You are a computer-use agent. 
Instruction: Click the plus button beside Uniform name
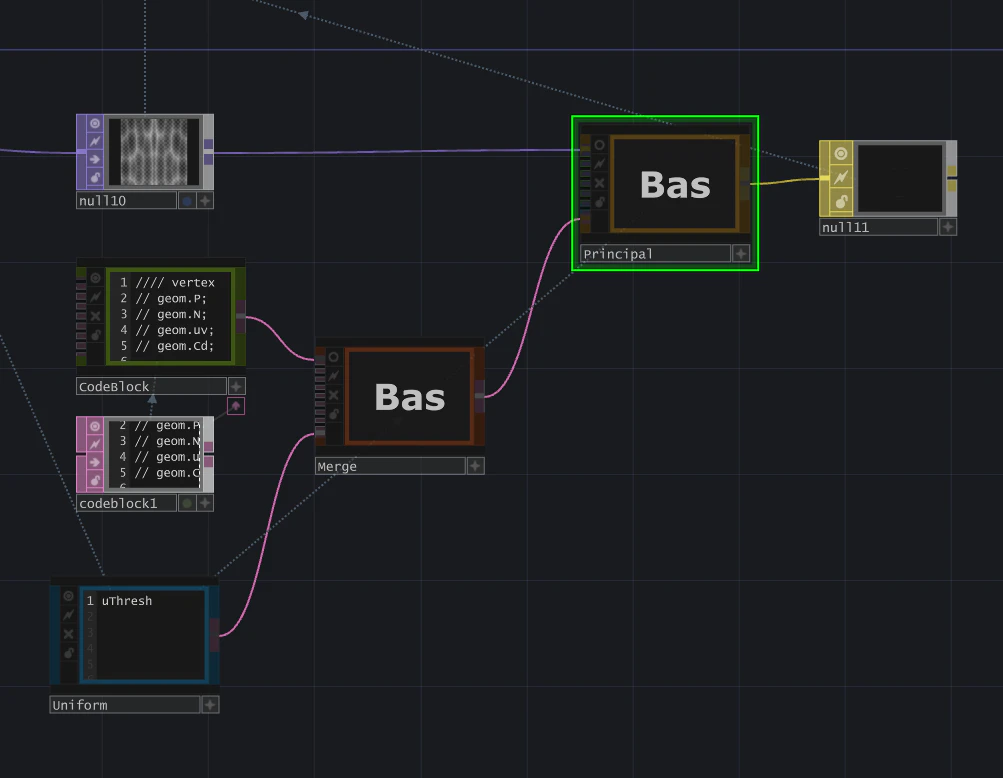coord(209,705)
